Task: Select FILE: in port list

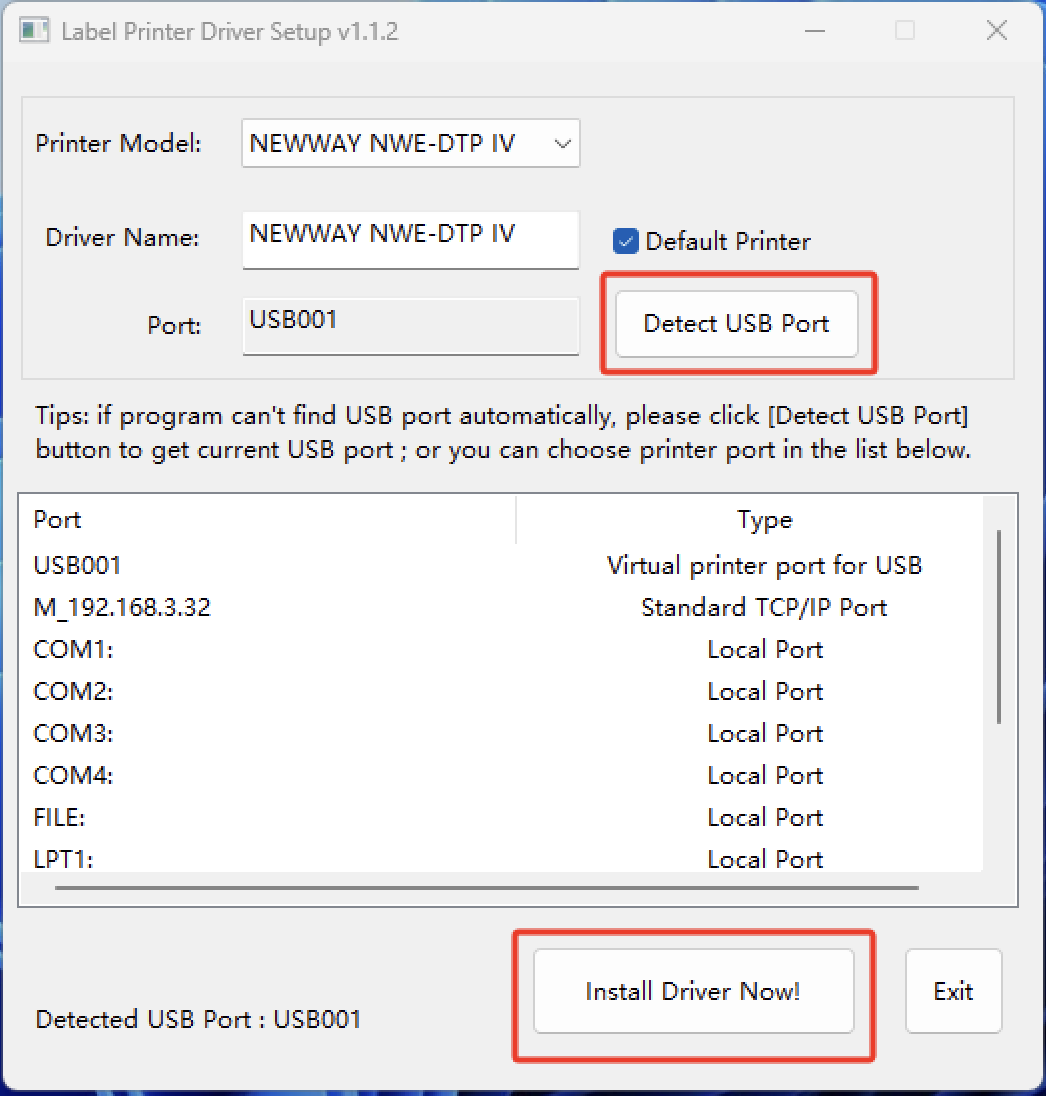Action: [501, 816]
